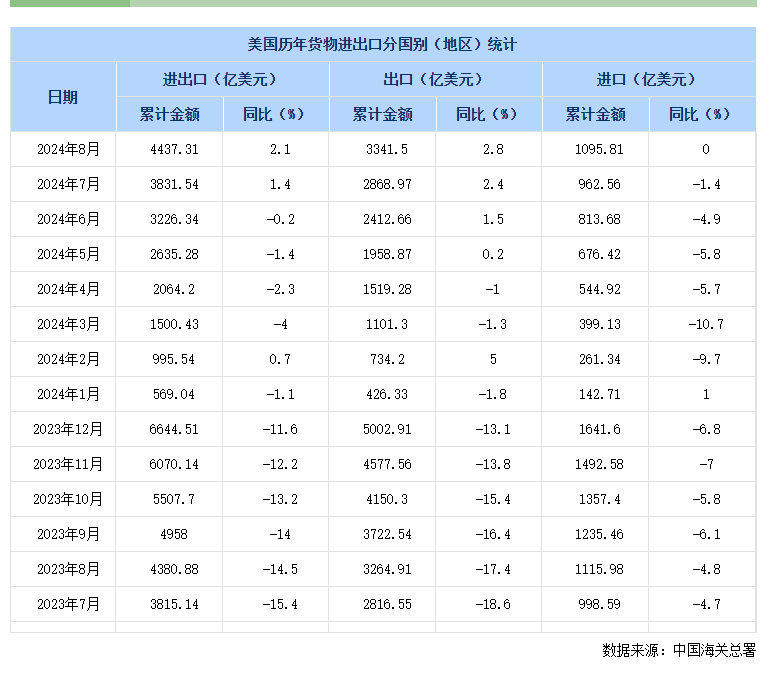Click the 6644.51 cumulative amount cell

tap(174, 429)
